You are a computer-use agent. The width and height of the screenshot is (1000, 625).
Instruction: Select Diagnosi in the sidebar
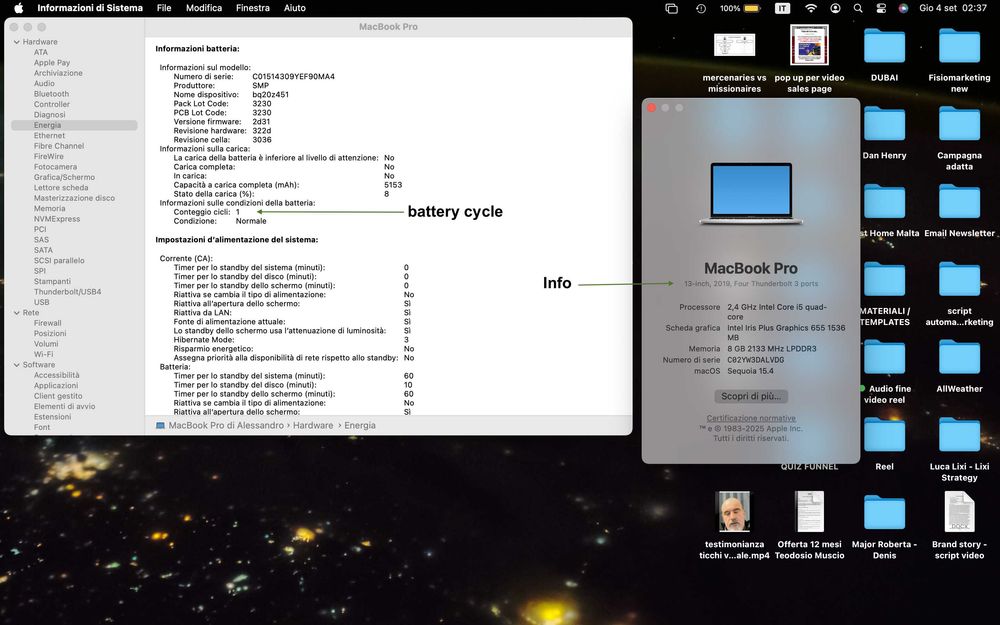pos(50,115)
